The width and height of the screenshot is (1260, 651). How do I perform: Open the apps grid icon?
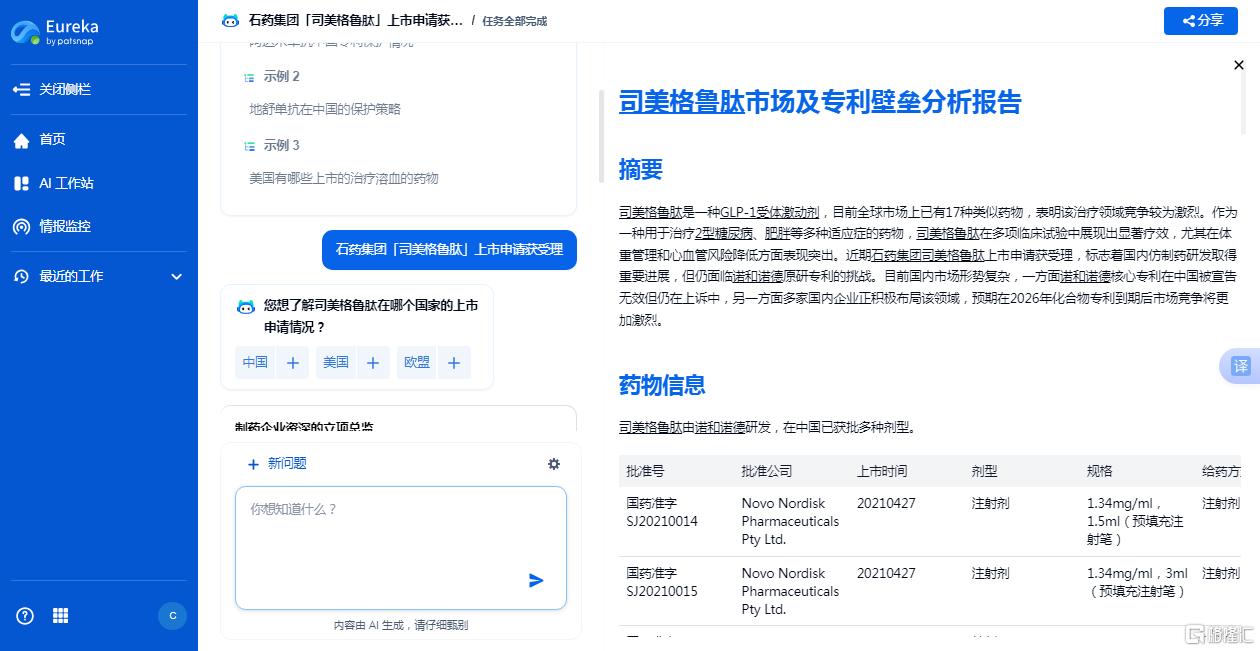click(x=60, y=616)
